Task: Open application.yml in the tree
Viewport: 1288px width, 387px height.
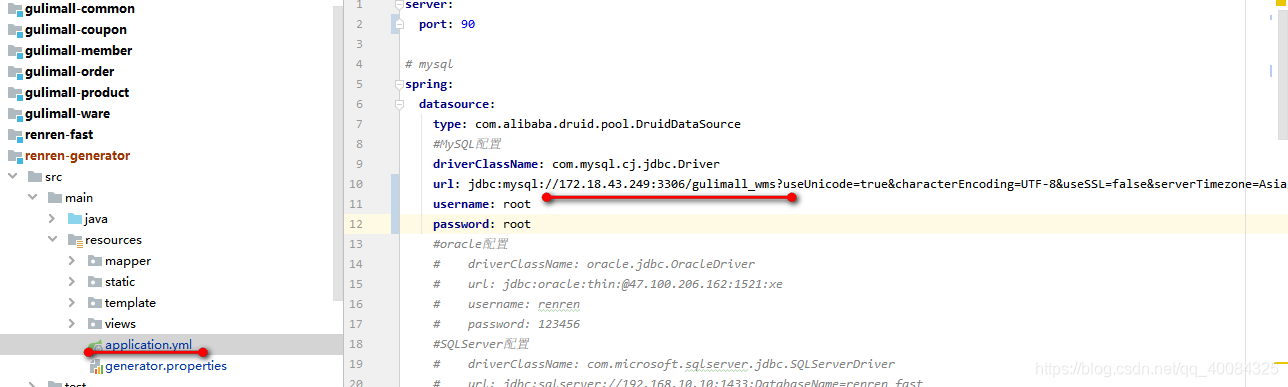Action: tap(149, 345)
